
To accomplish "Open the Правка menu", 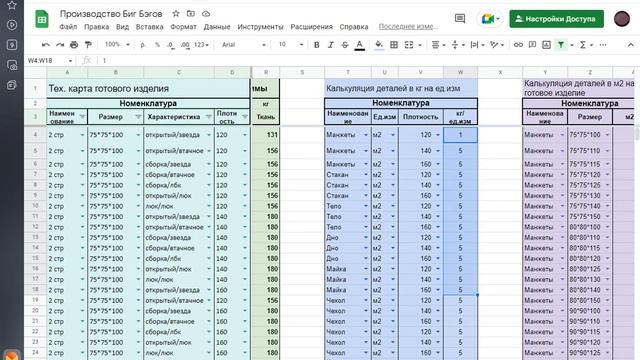I will (96, 27).
